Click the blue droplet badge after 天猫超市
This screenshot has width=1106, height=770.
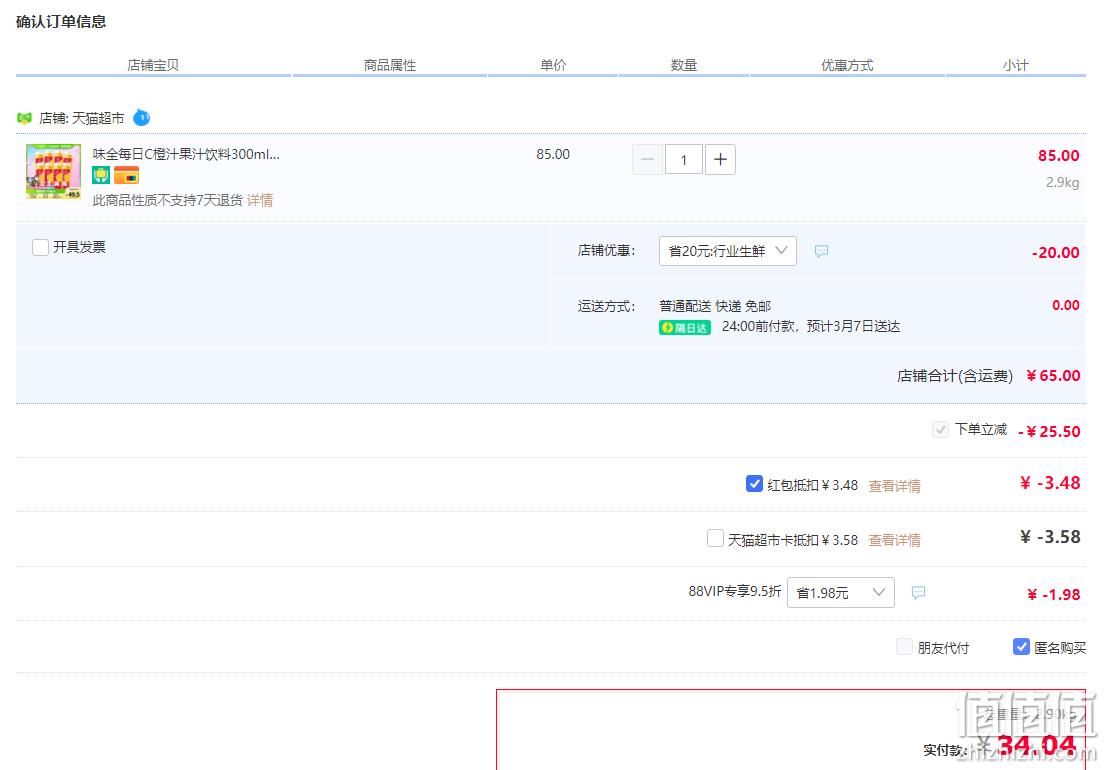pos(141,117)
